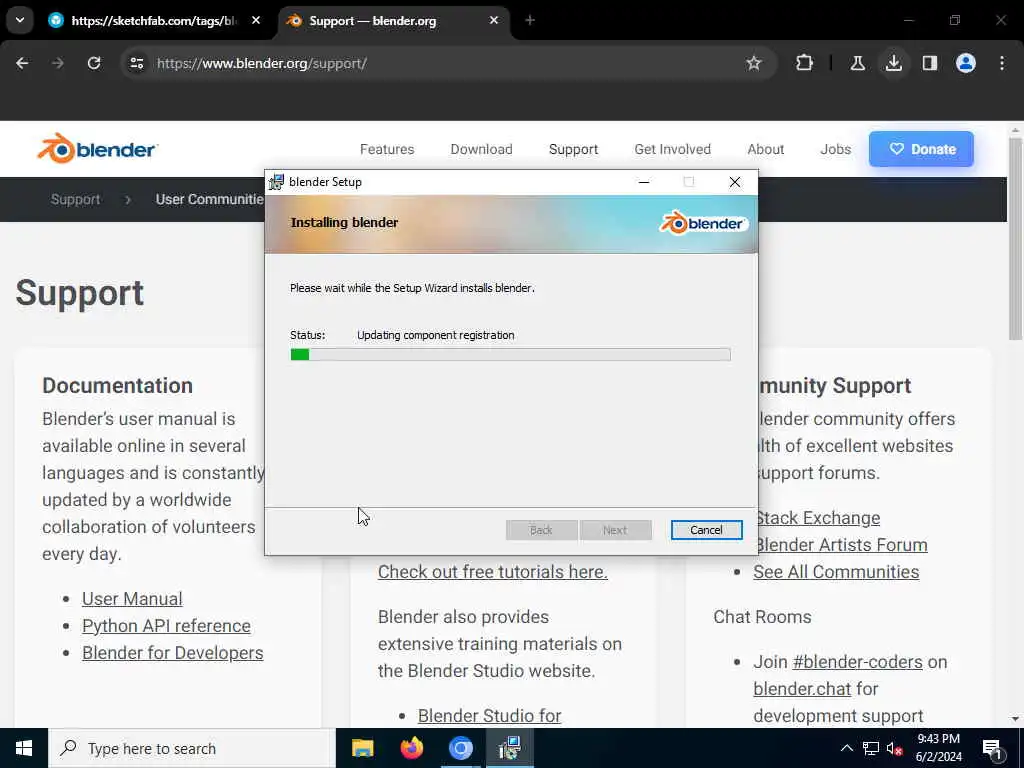
Task: Open the Jobs menu item
Action: [835, 149]
